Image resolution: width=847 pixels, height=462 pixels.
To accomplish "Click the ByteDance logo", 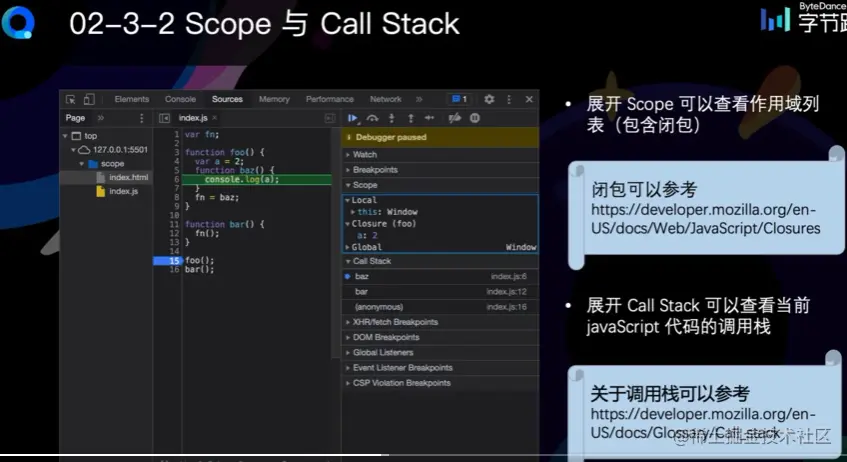I will click(804, 17).
